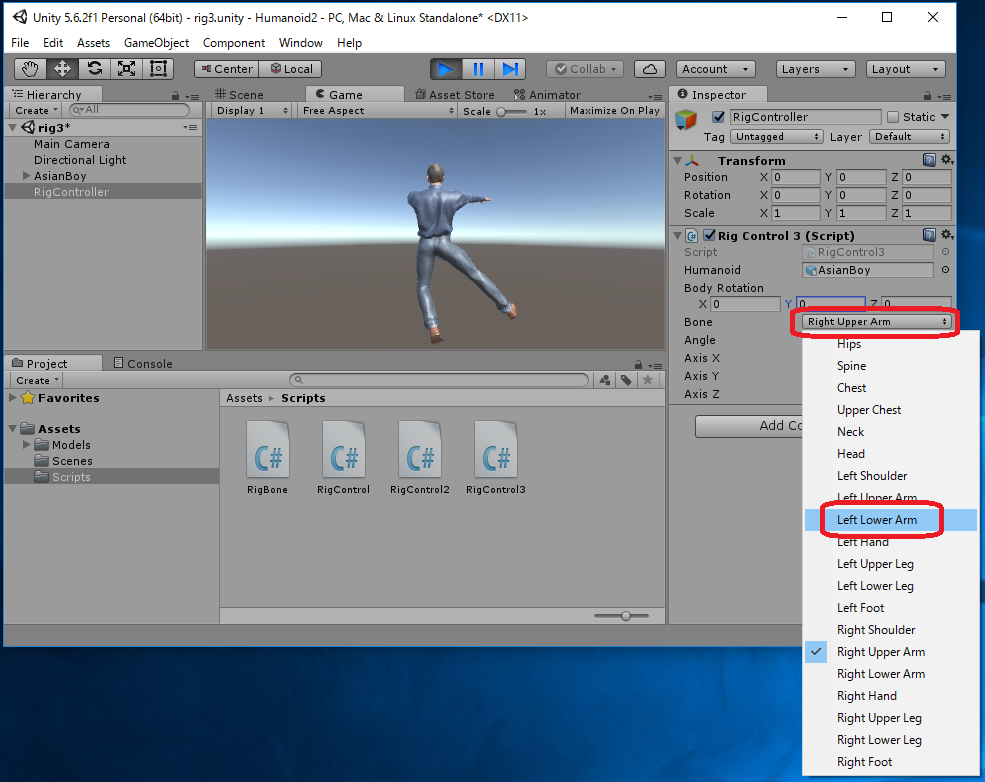Open the cloud services icon
Viewport: 985px width, 782px height.
point(651,69)
